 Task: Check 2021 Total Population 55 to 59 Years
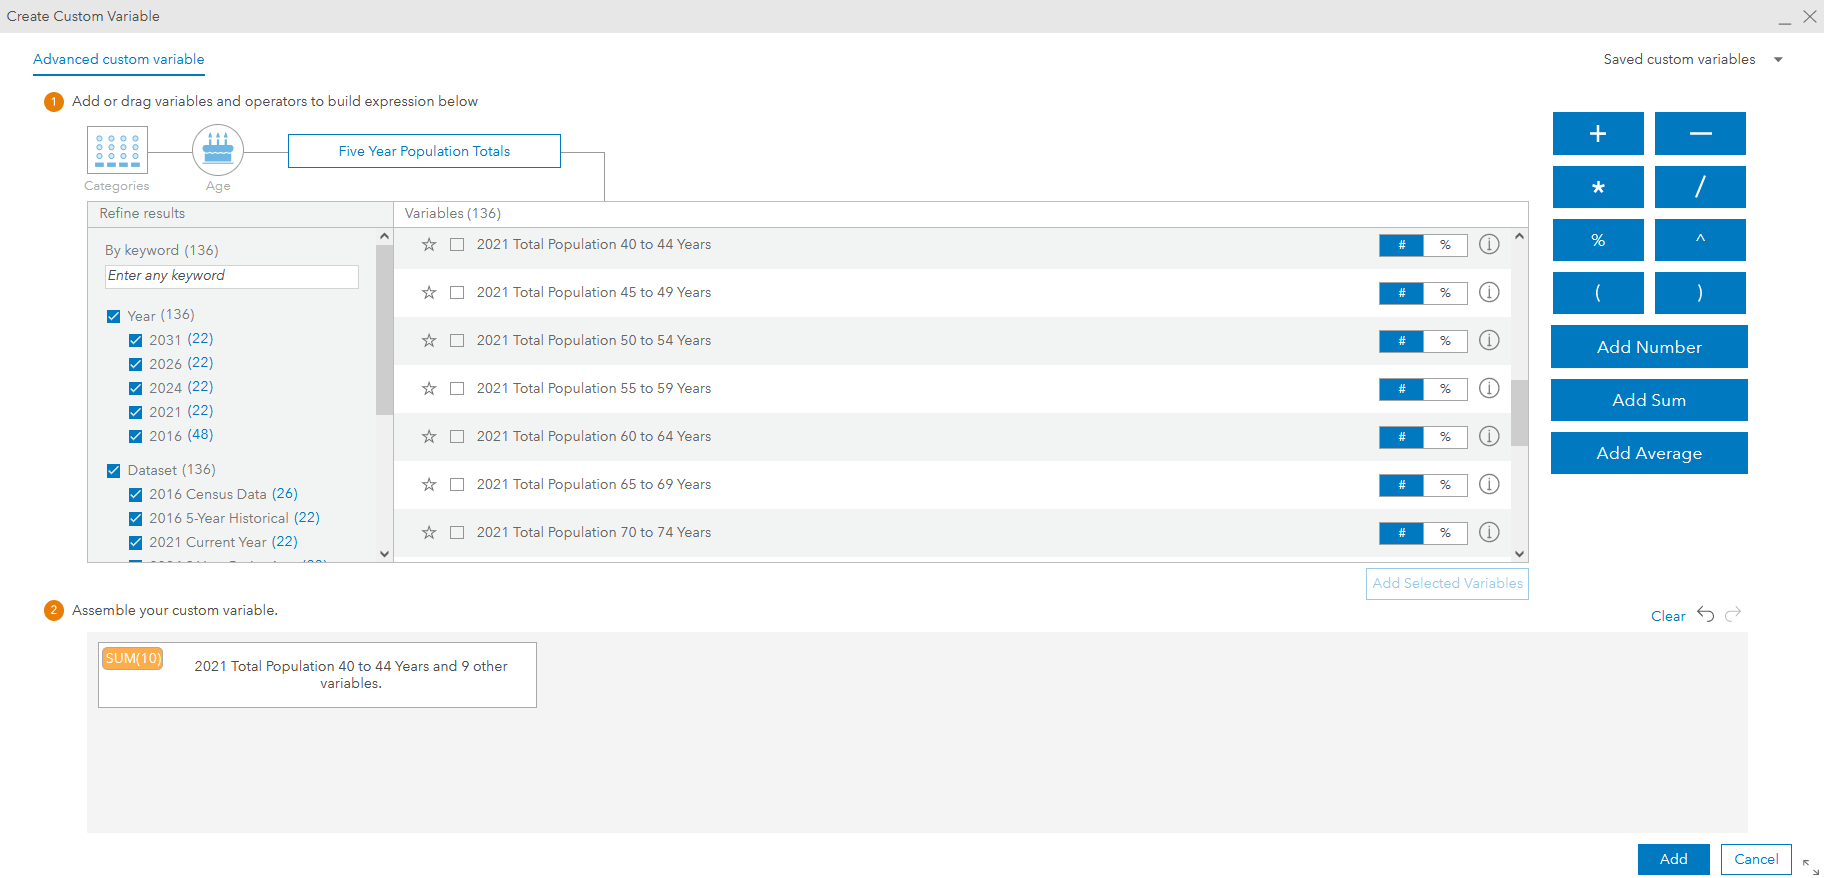(x=457, y=389)
